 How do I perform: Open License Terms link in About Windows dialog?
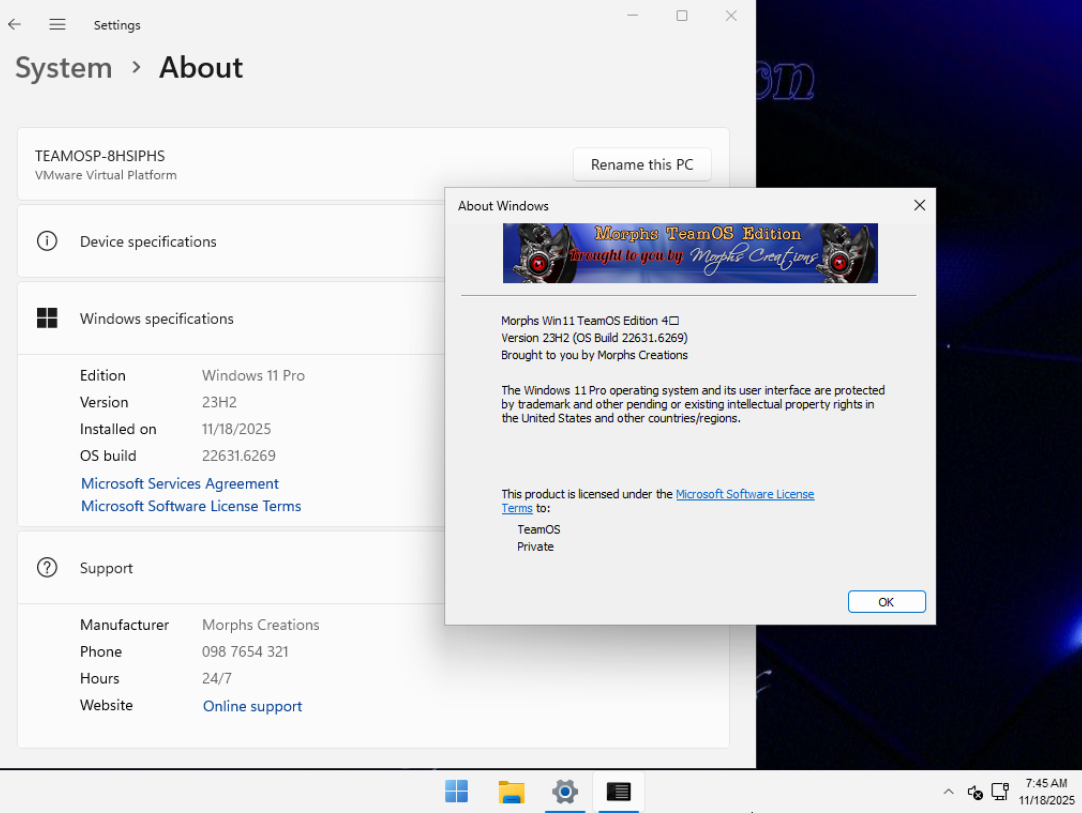point(744,494)
